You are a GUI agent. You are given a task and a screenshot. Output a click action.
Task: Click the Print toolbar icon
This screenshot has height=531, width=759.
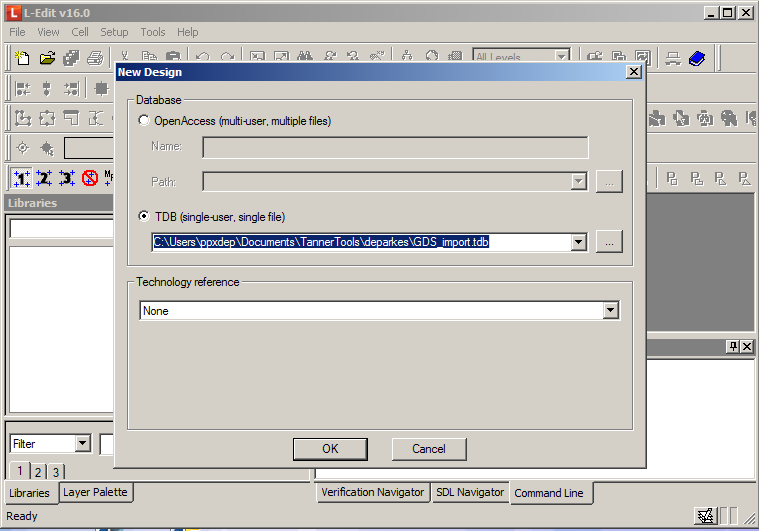pos(95,58)
